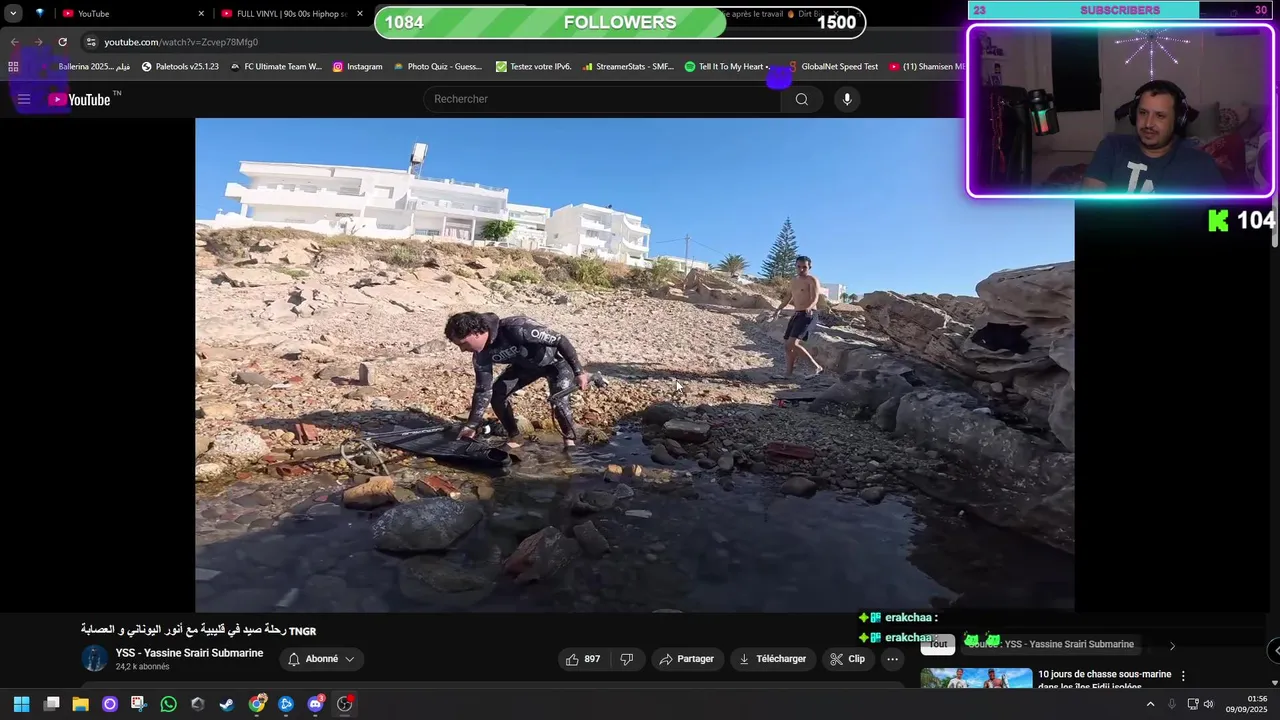Switch to FULL VINYL 90s Hiphop tab
This screenshot has width=1280, height=720.
[x=290, y=14]
